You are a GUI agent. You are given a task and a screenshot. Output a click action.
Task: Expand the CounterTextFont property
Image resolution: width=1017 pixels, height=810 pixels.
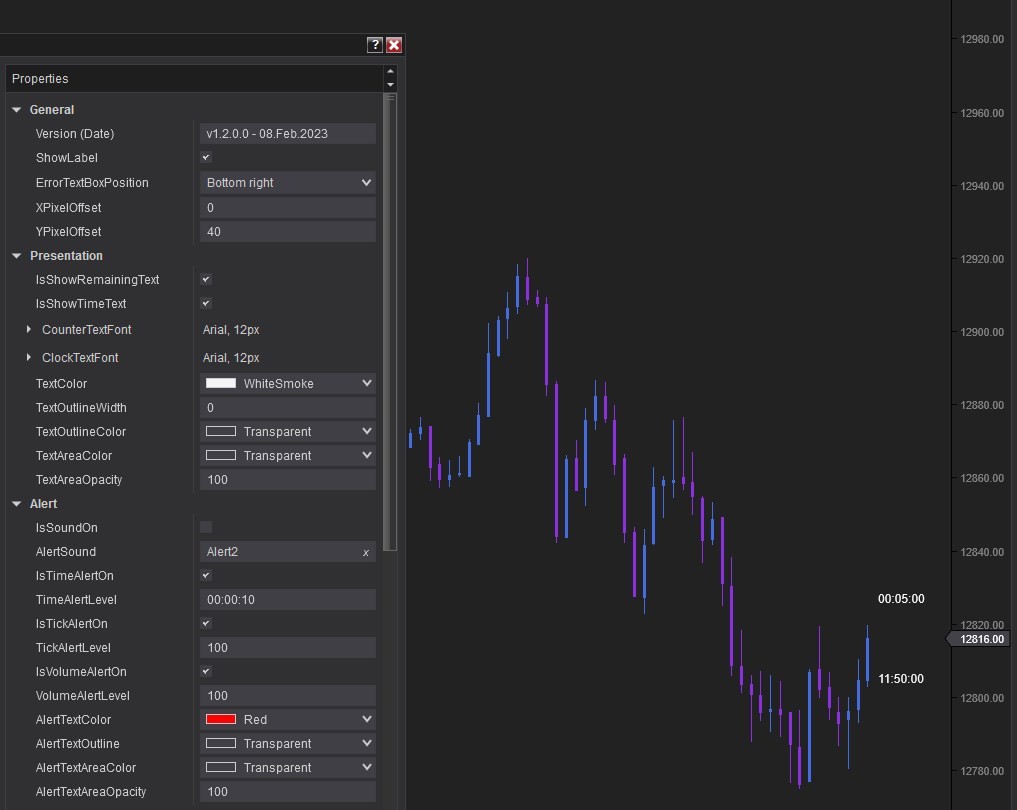pos(29,329)
